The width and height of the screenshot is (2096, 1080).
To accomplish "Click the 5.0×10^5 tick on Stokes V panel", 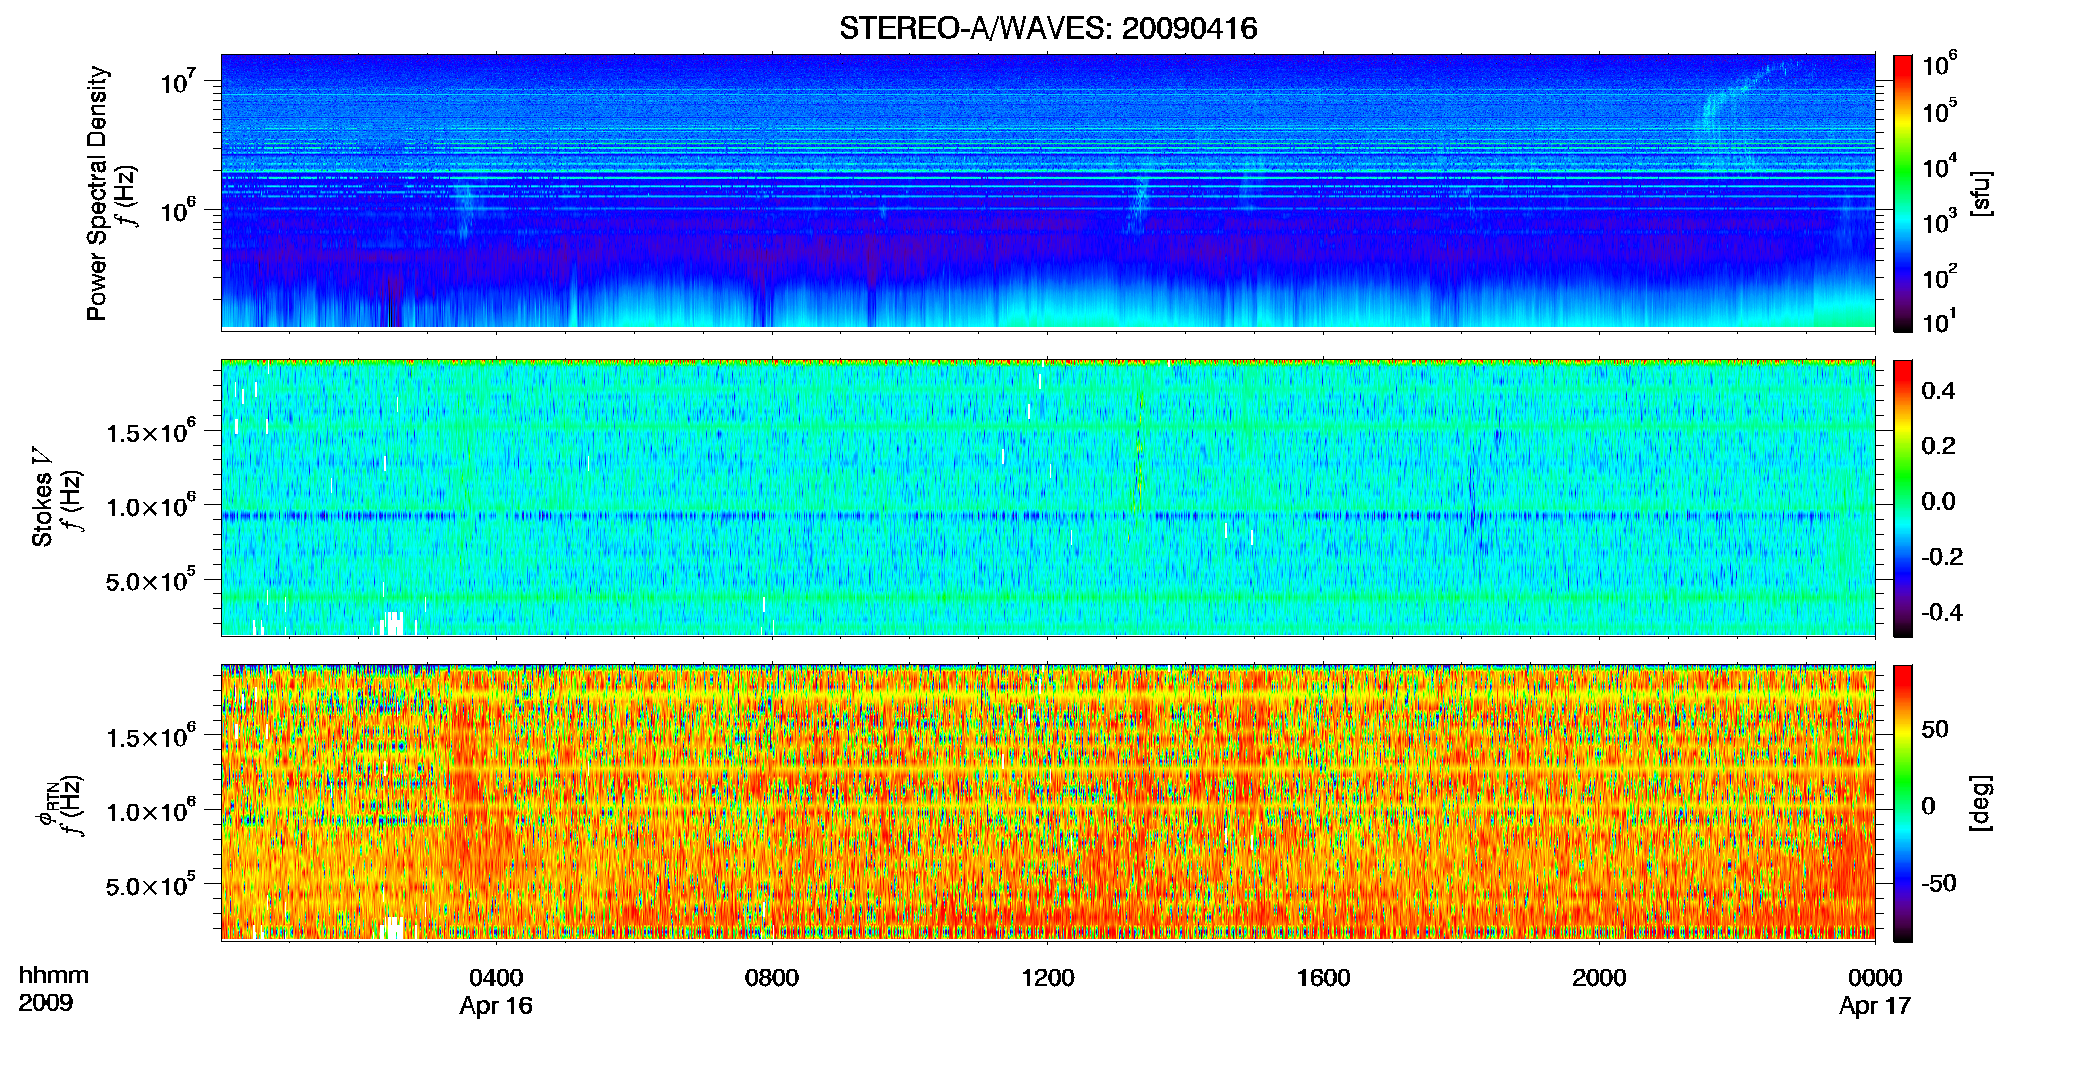I will [151, 580].
